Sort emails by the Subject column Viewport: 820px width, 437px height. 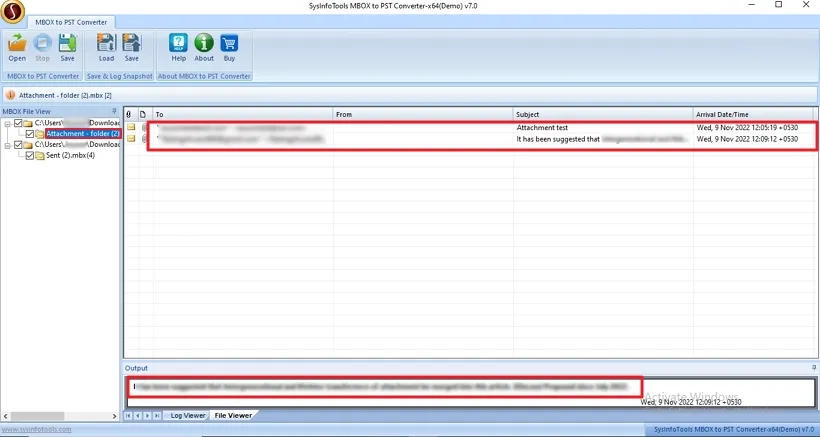pyautogui.click(x=603, y=114)
